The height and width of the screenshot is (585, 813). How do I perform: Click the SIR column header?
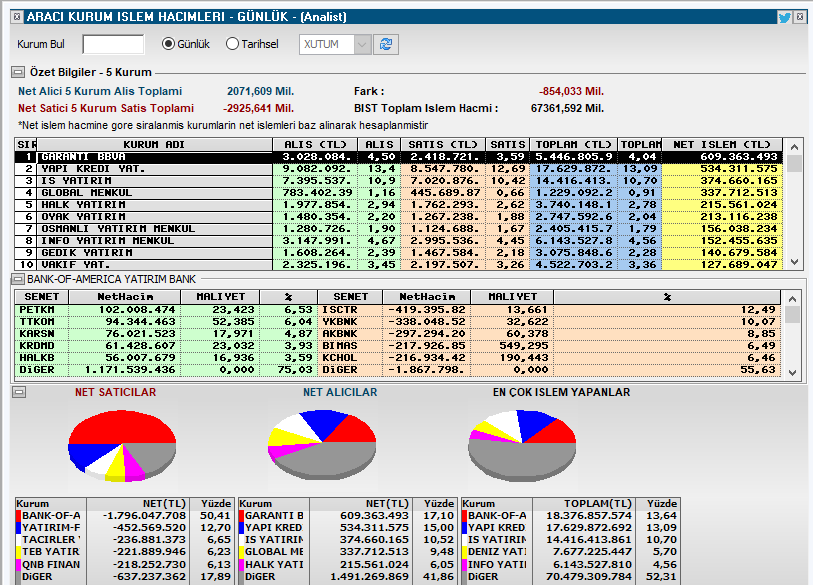pos(26,145)
